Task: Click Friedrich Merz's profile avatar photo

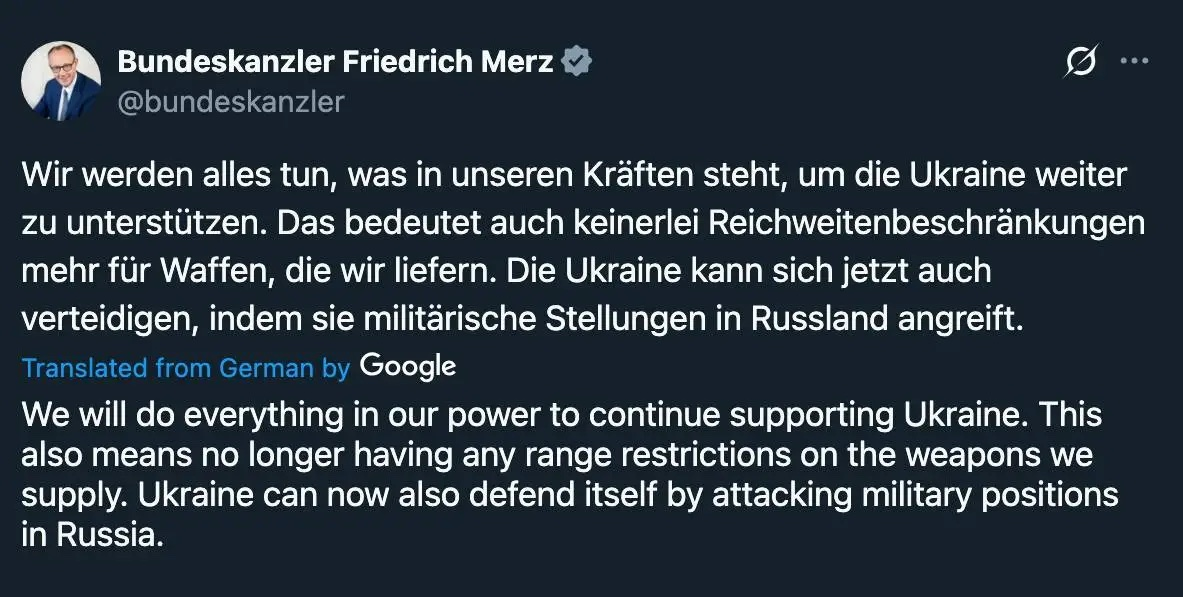Action: (61, 81)
